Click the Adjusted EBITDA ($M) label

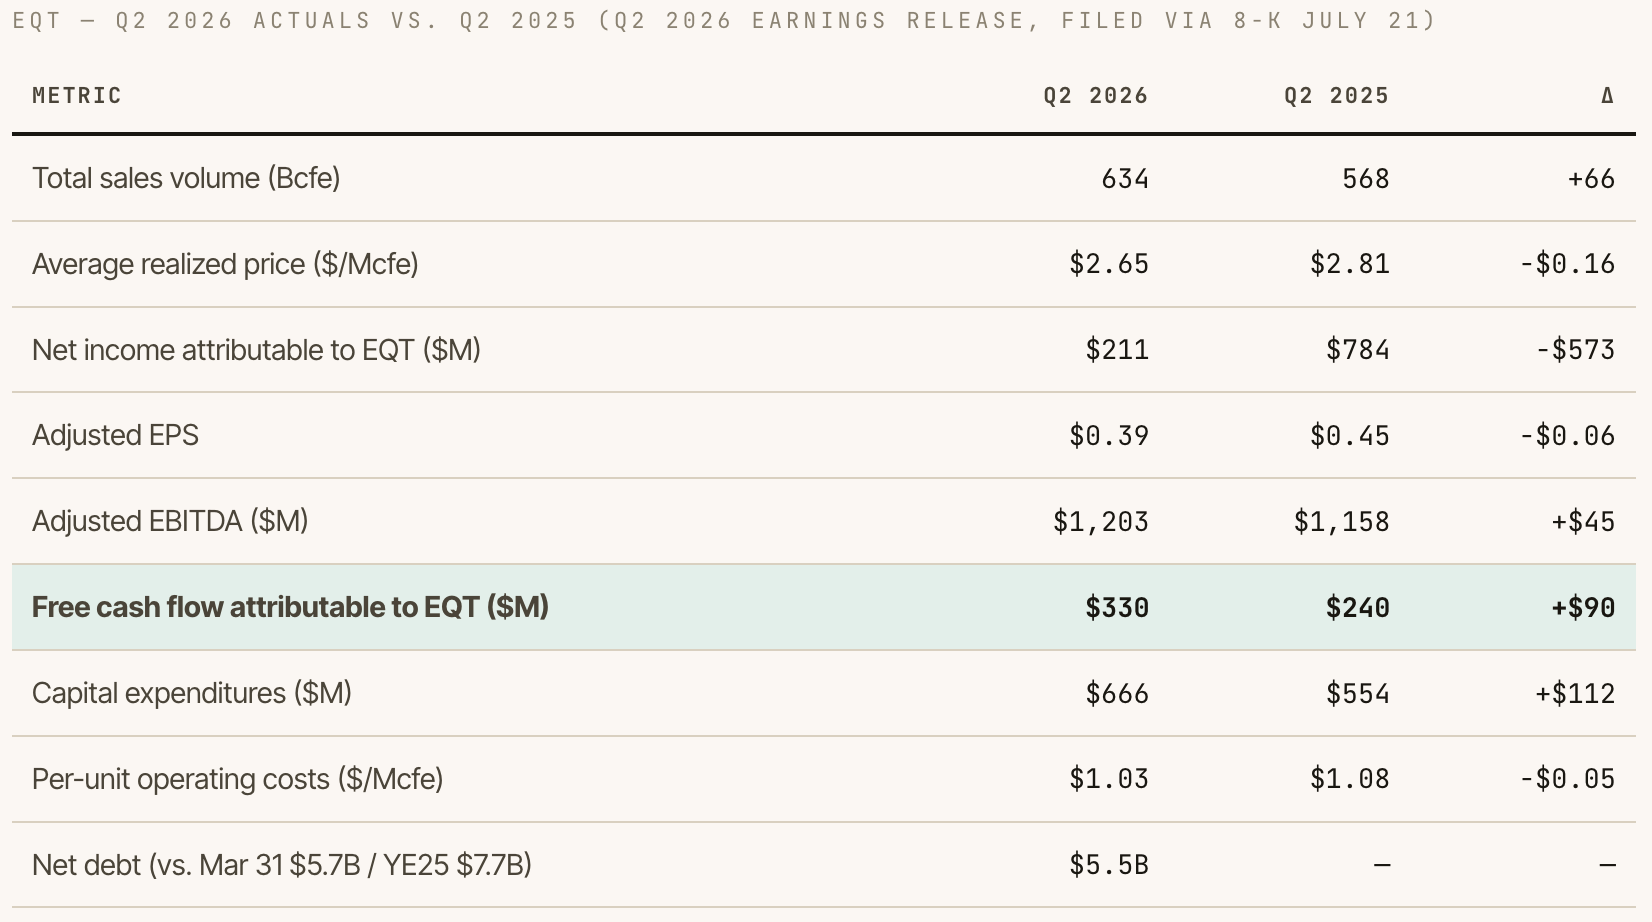(170, 521)
